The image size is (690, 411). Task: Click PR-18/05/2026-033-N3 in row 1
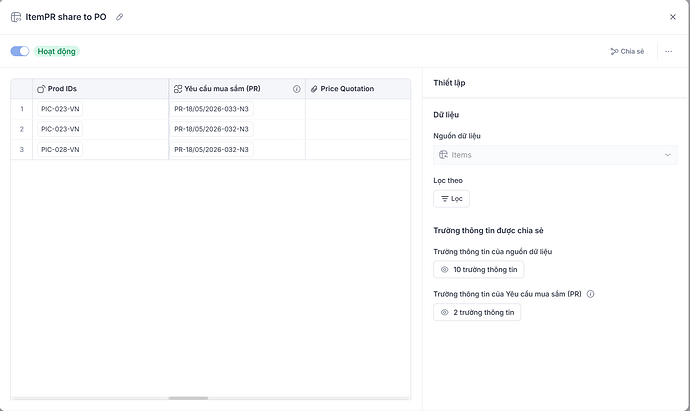211,109
